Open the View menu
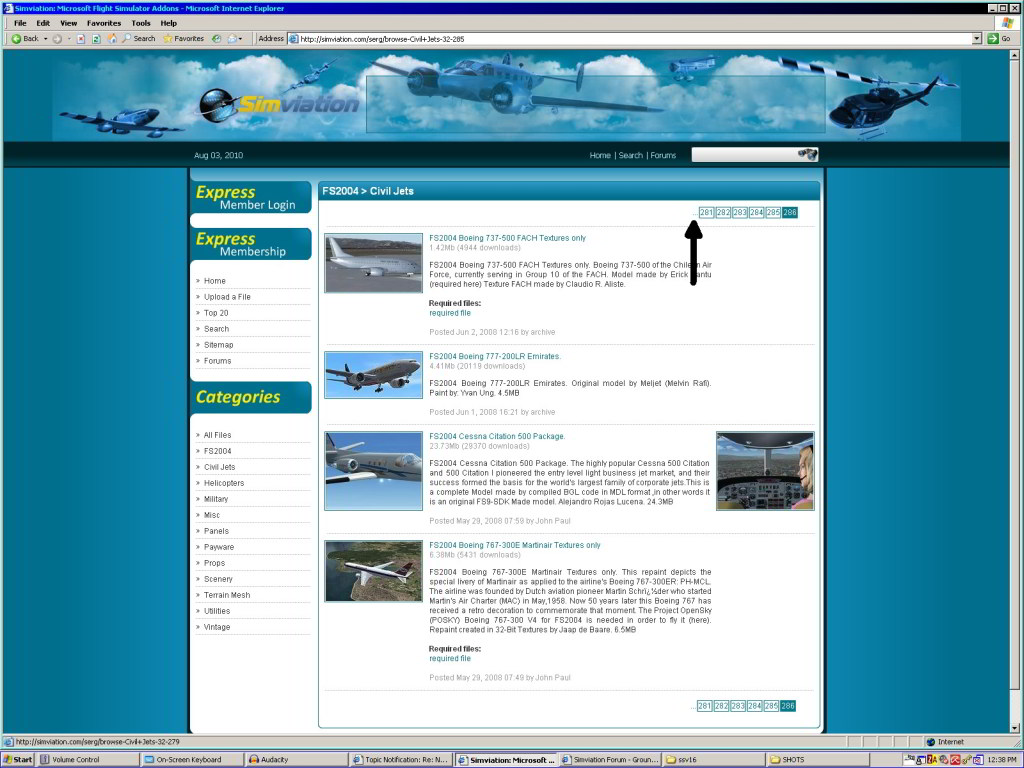 pos(69,23)
